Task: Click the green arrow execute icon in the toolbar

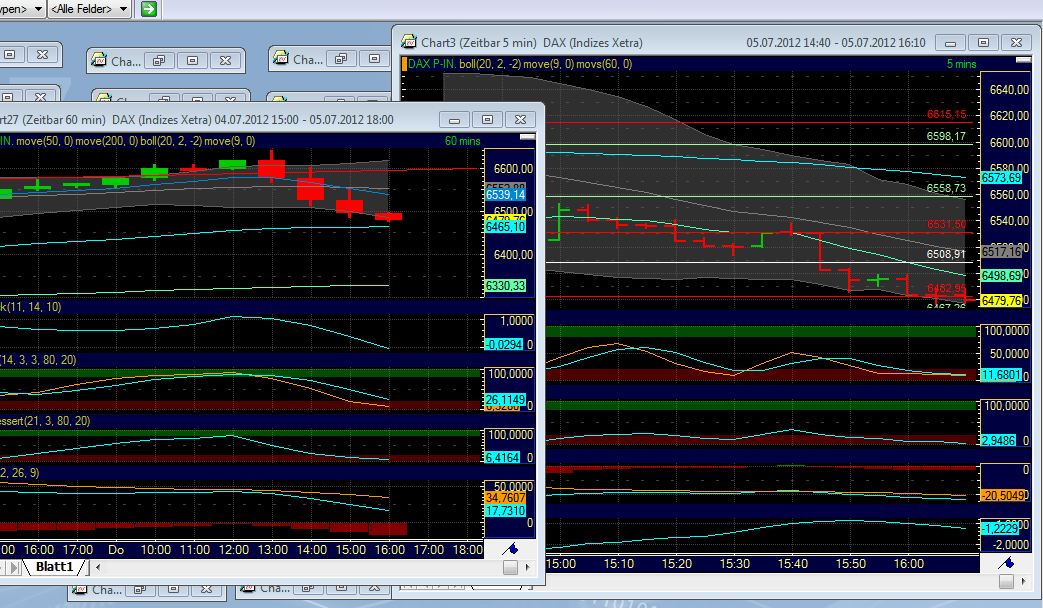Action: 148,9
